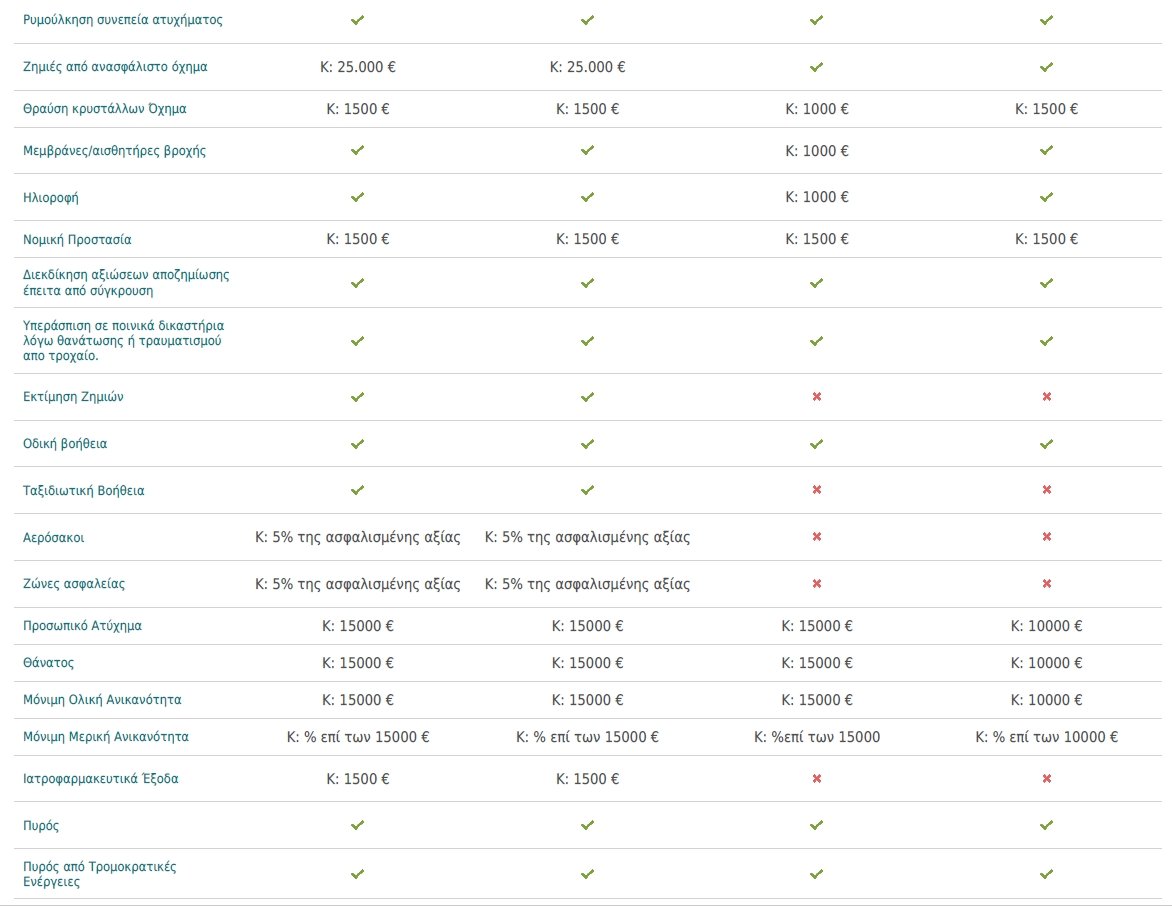The width and height of the screenshot is (1172, 906).
Task: Click the Διεκδίκηση αξιώσεων αποζημίωσης label
Action: pyautogui.click(x=126, y=283)
